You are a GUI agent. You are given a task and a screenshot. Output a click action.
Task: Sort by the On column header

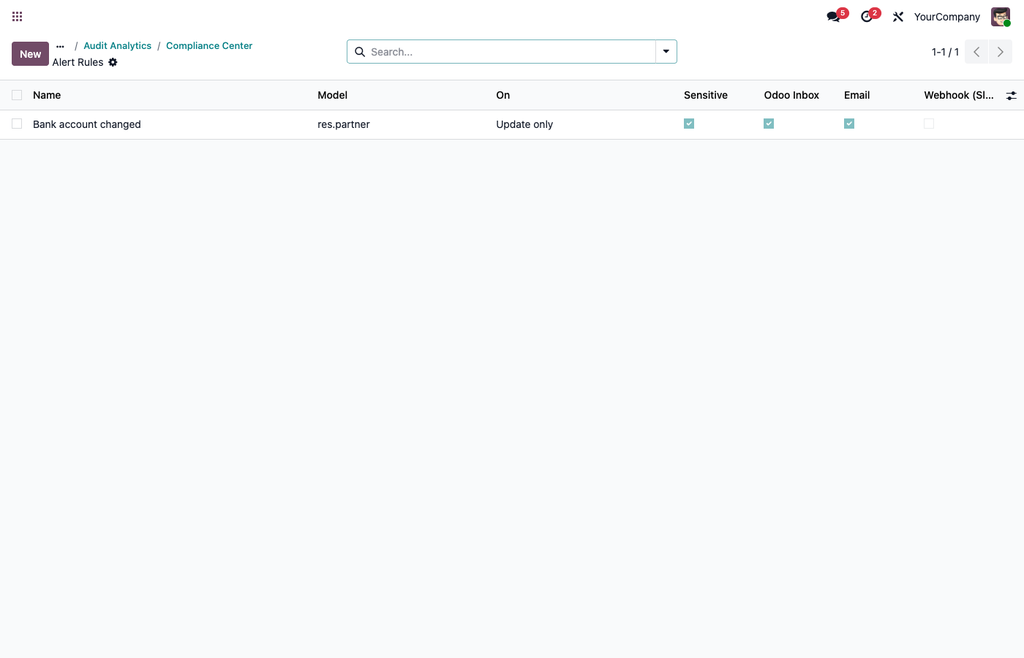[503, 95]
